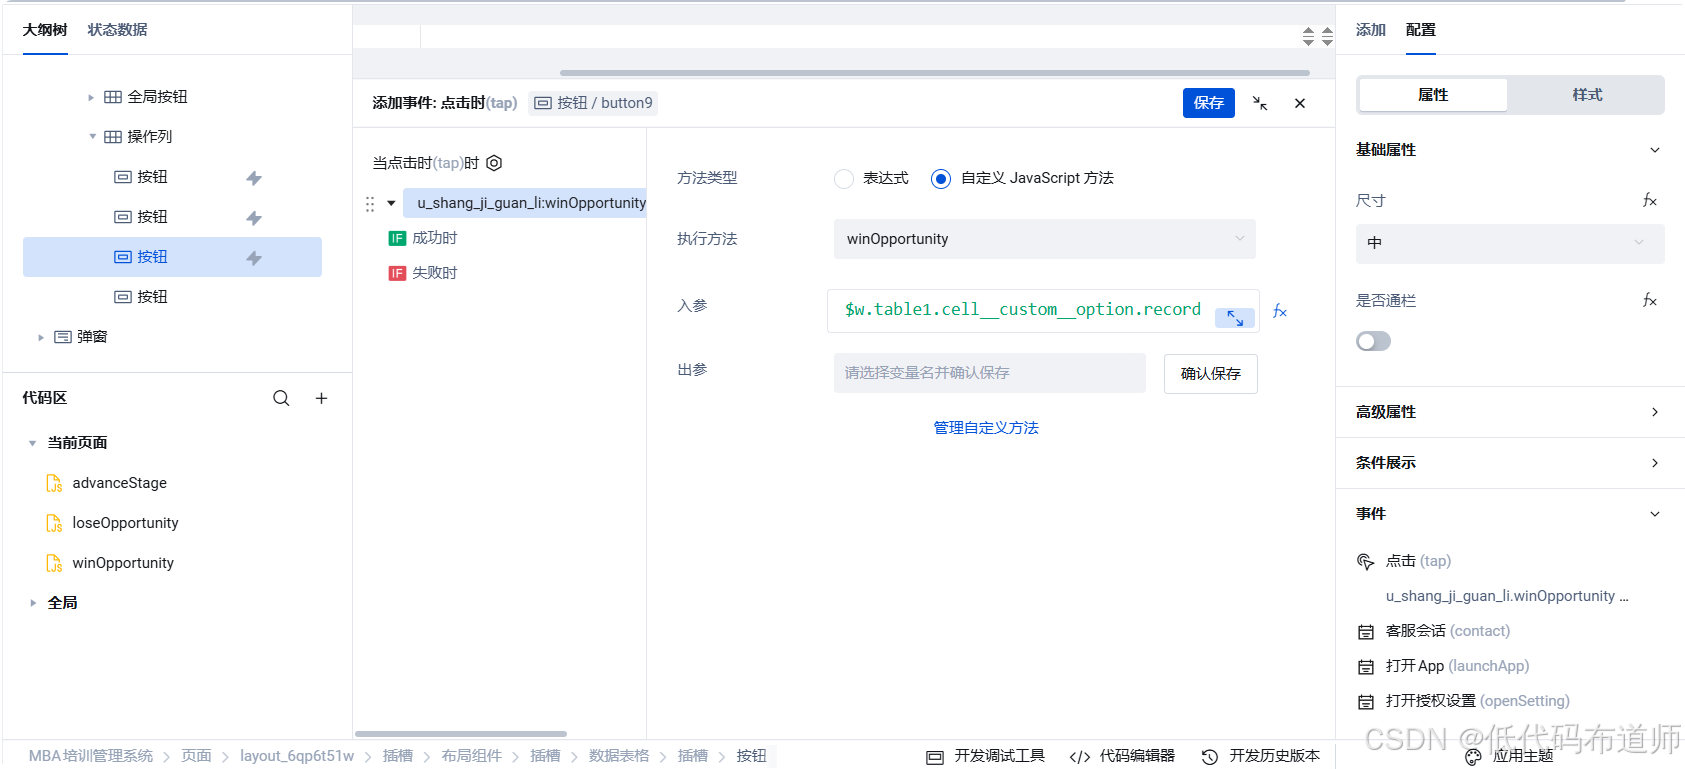Collapse the 当前页面 code section
Screen dimensions: 1685x769
click(32, 443)
